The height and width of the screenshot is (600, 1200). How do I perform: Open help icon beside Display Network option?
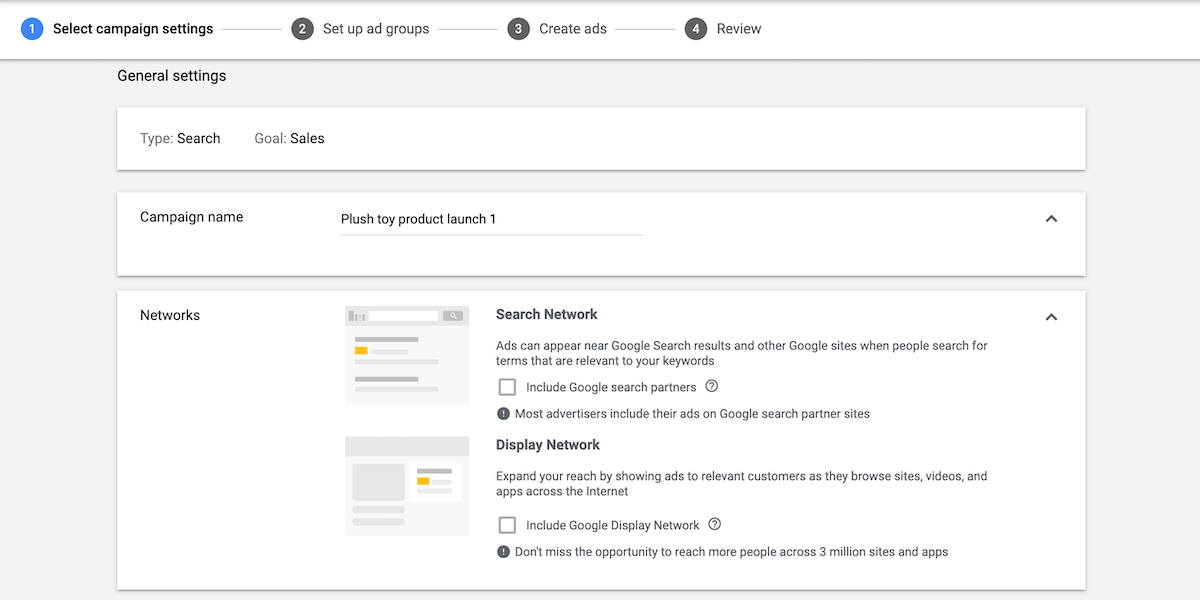click(x=715, y=524)
